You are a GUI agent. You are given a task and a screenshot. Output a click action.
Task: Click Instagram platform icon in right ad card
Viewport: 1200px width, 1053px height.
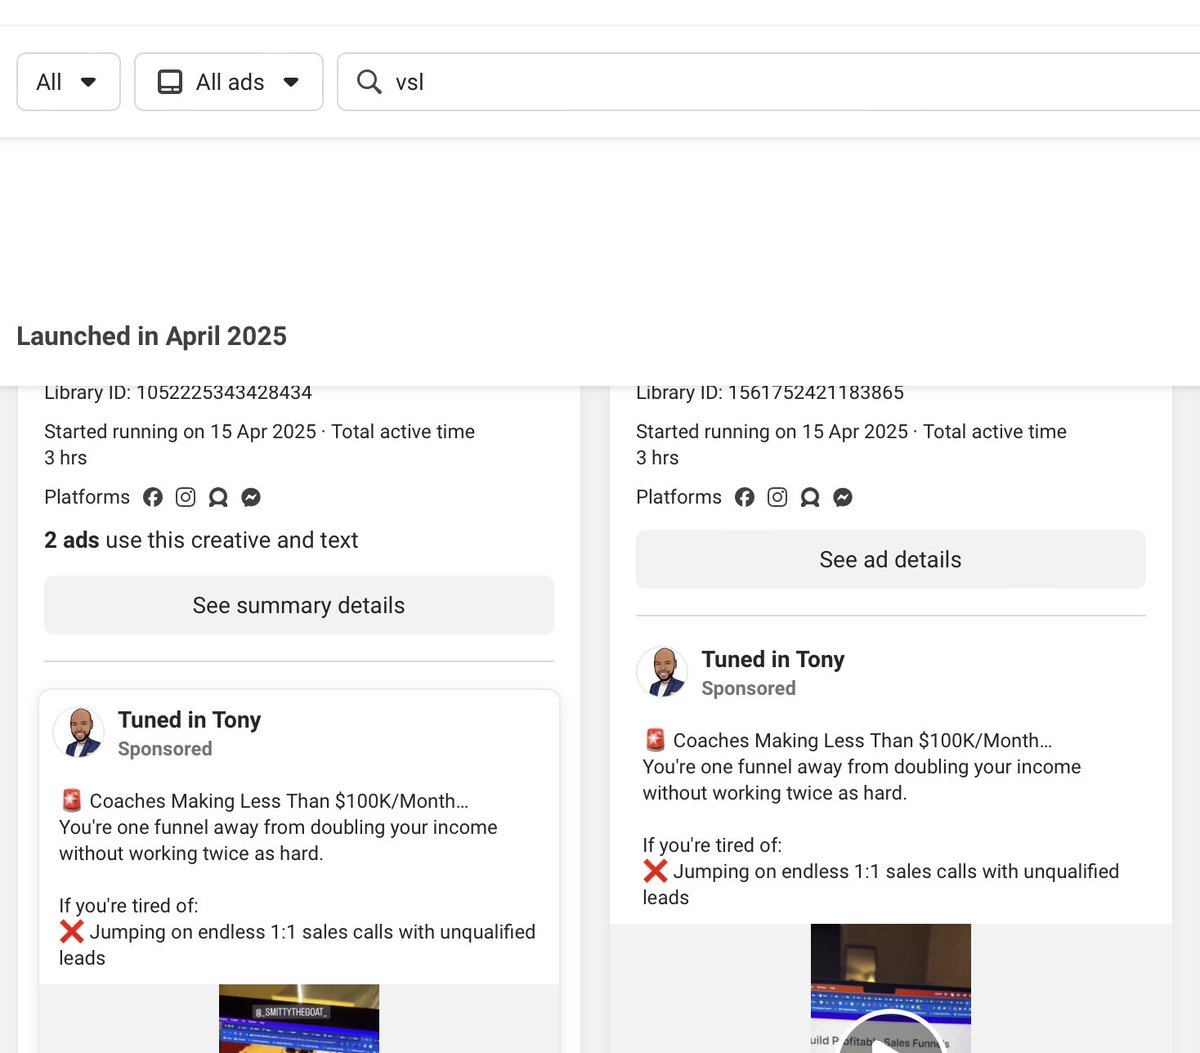[x=778, y=497]
